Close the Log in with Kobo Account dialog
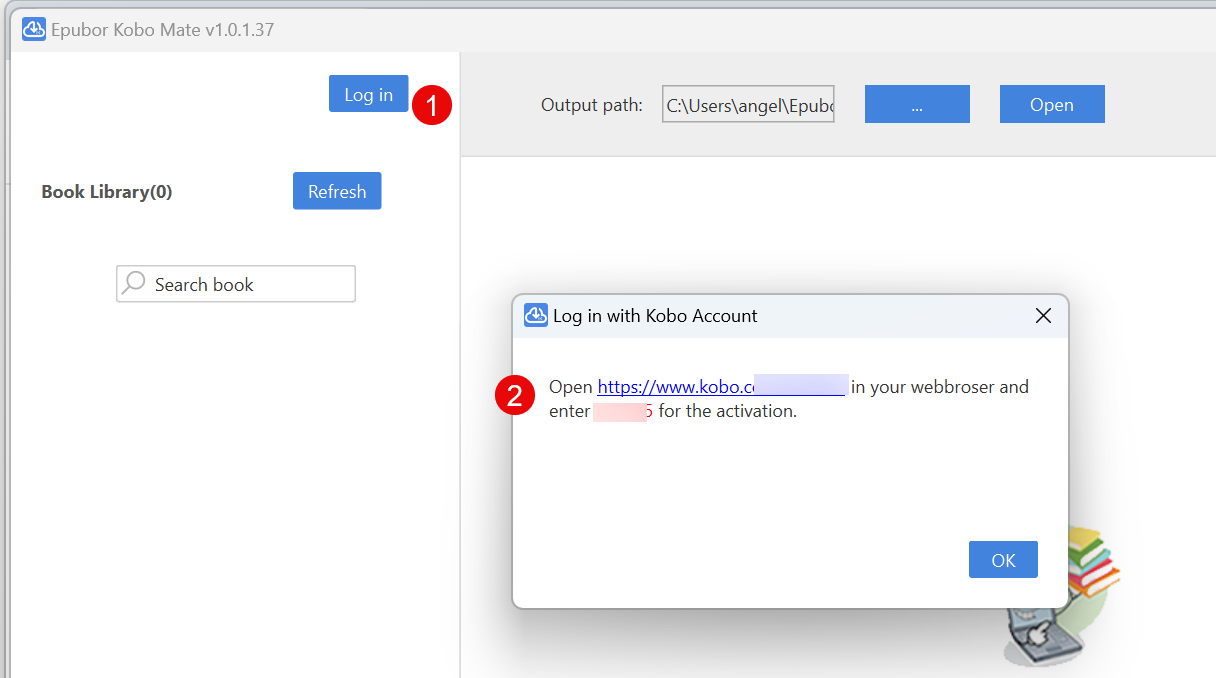The height and width of the screenshot is (678, 1216). 1043,316
